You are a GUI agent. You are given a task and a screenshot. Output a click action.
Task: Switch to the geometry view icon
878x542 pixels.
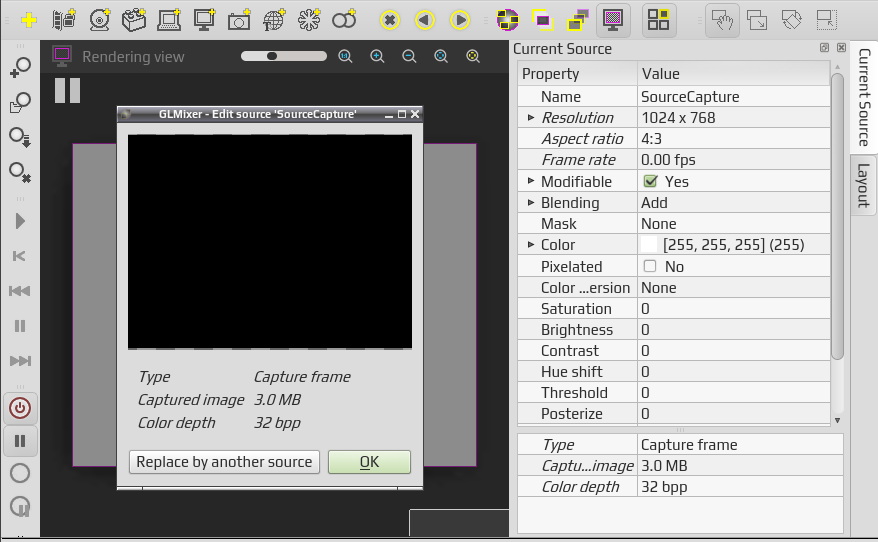coord(543,21)
